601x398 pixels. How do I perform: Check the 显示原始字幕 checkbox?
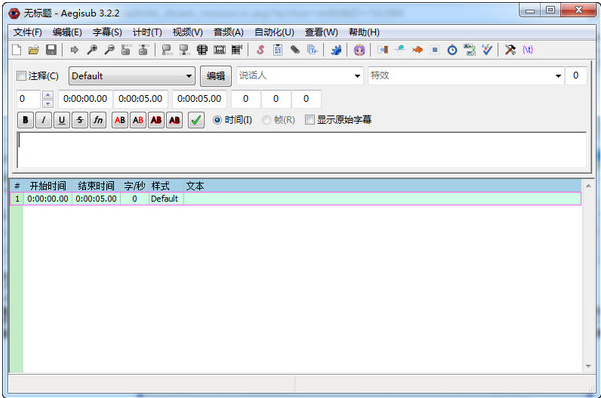click(x=310, y=120)
